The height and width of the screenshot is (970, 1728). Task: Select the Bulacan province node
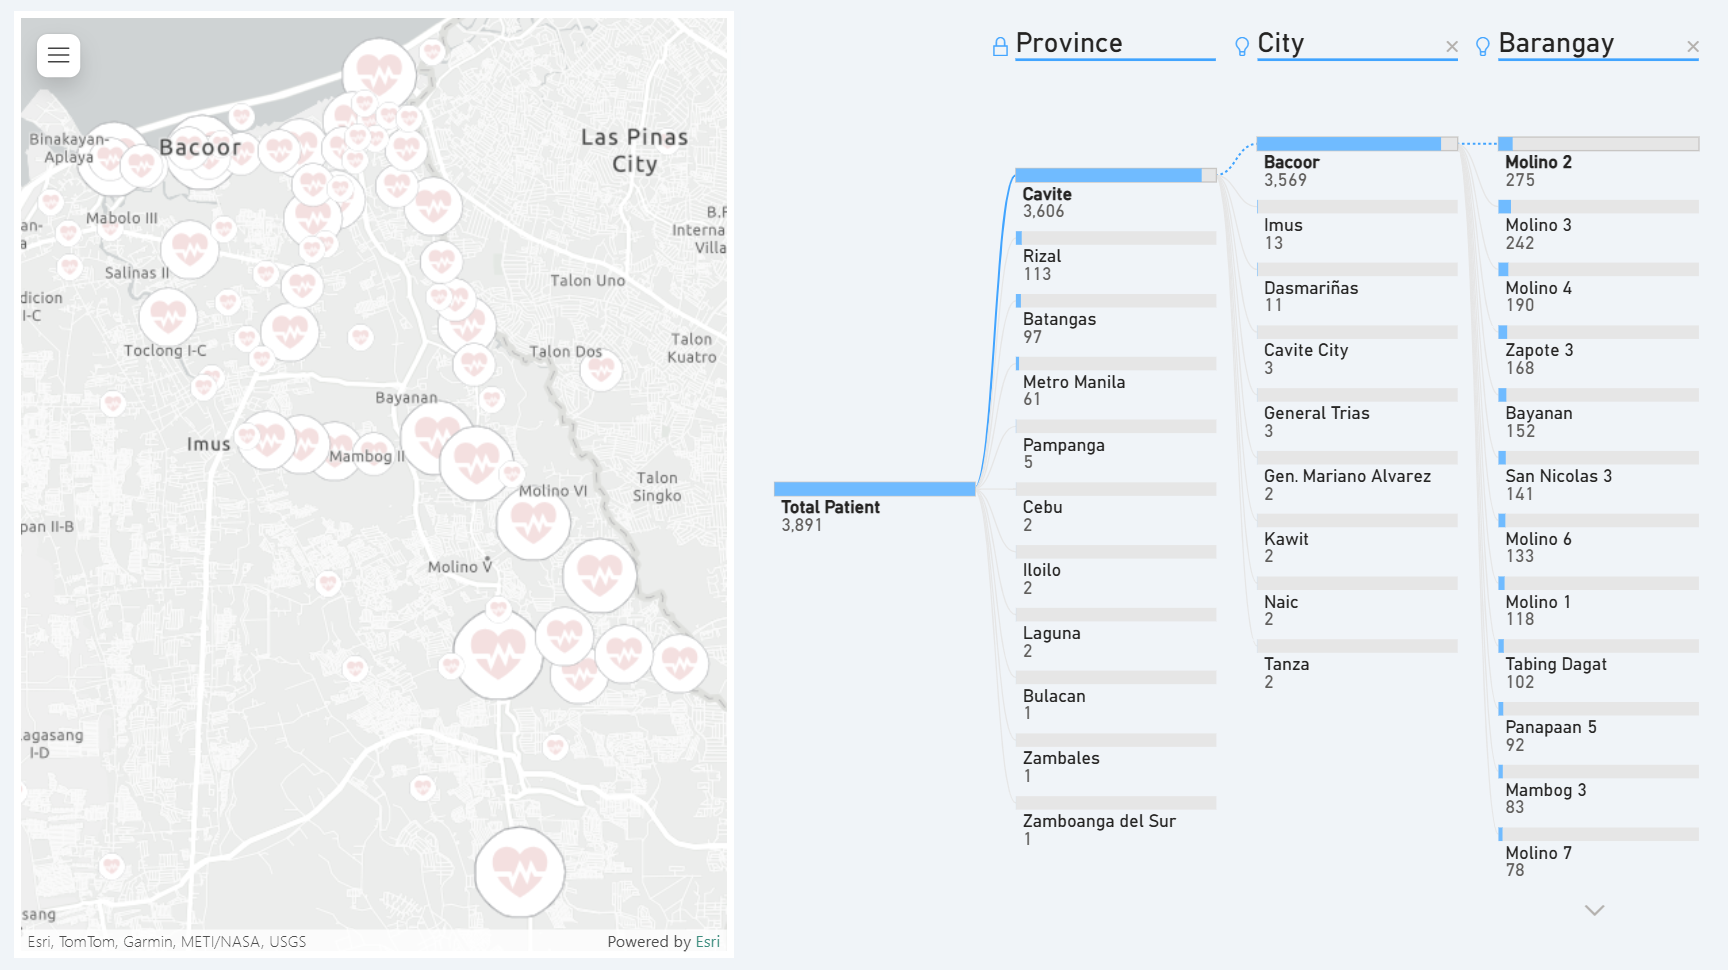point(1115,697)
